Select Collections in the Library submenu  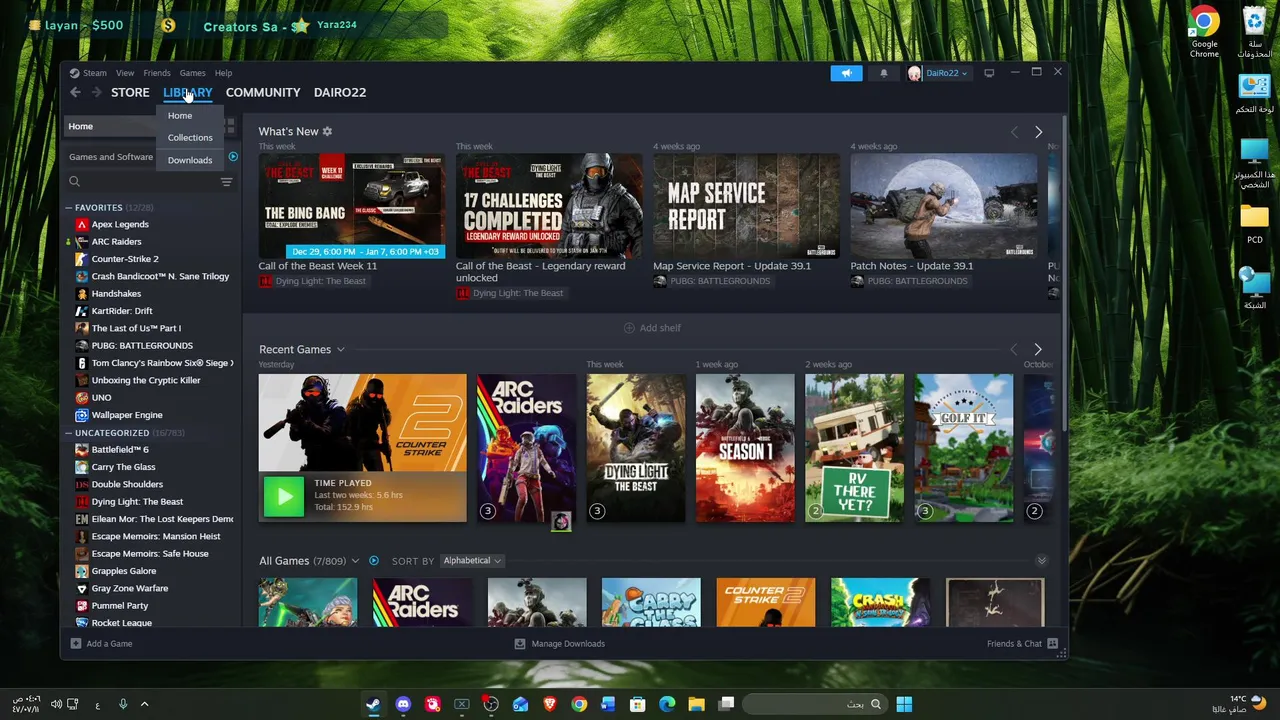pyautogui.click(x=190, y=138)
